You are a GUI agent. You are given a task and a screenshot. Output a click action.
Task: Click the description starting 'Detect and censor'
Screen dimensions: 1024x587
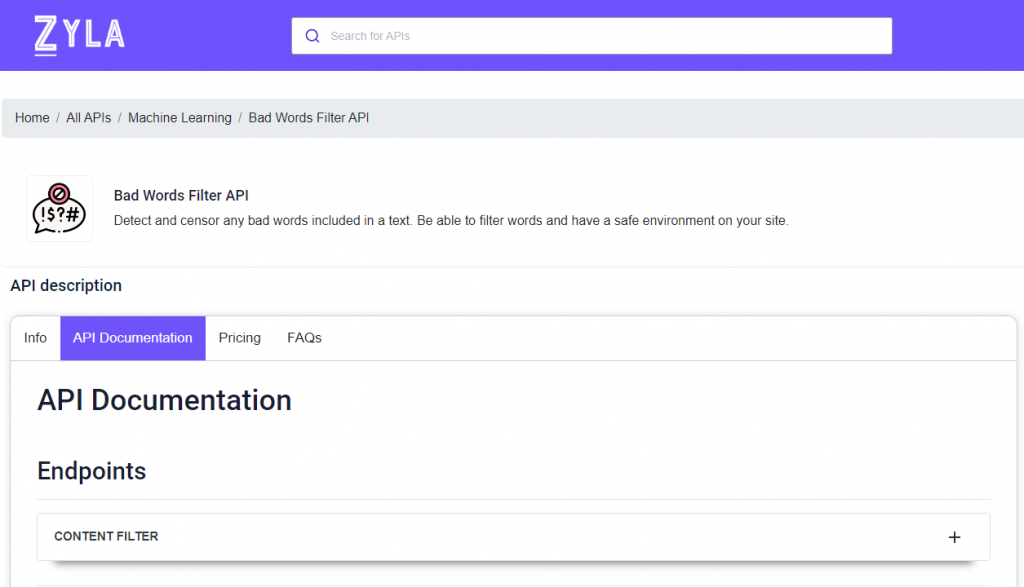(x=451, y=221)
